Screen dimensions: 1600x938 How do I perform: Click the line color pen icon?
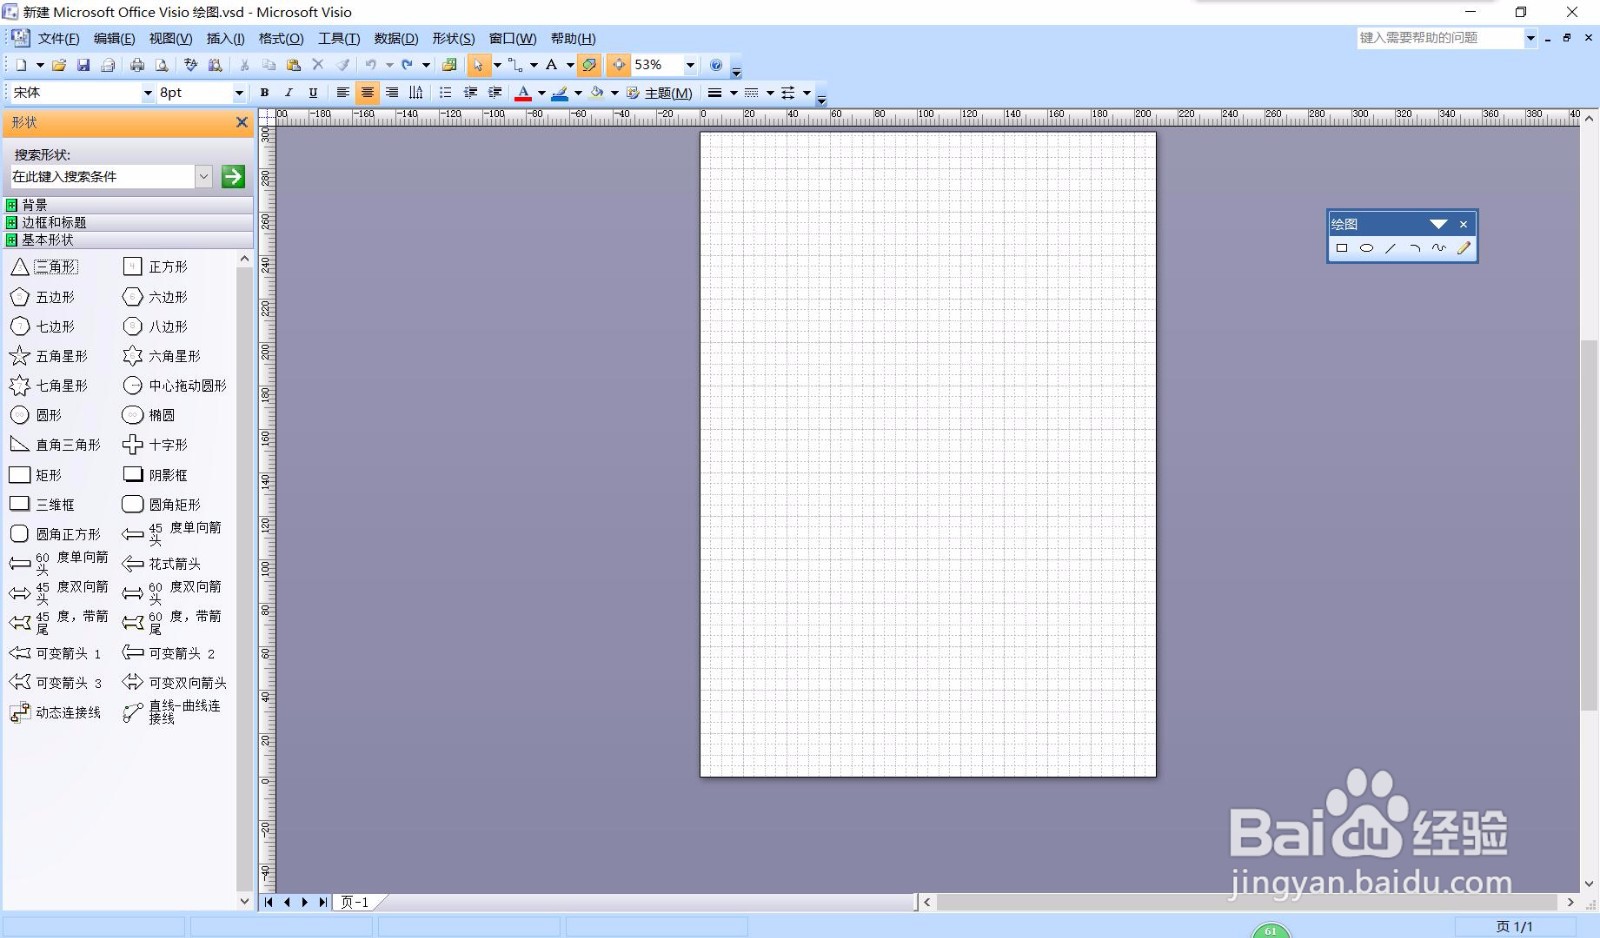[560, 93]
